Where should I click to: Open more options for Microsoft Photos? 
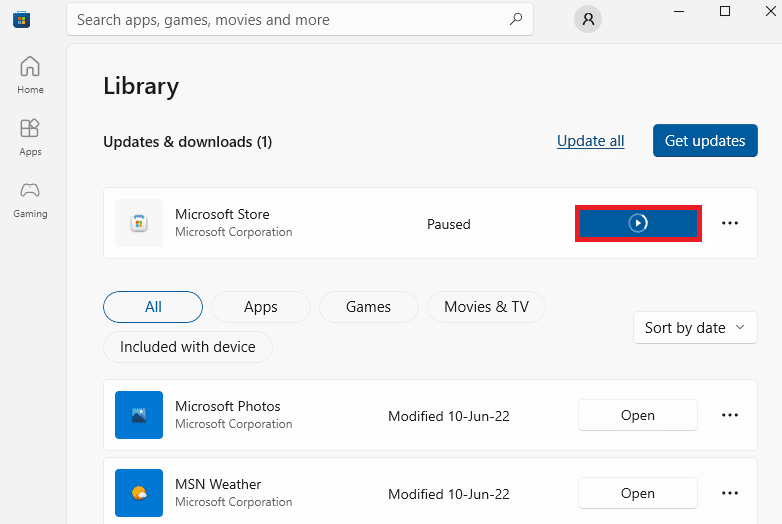[x=730, y=415]
